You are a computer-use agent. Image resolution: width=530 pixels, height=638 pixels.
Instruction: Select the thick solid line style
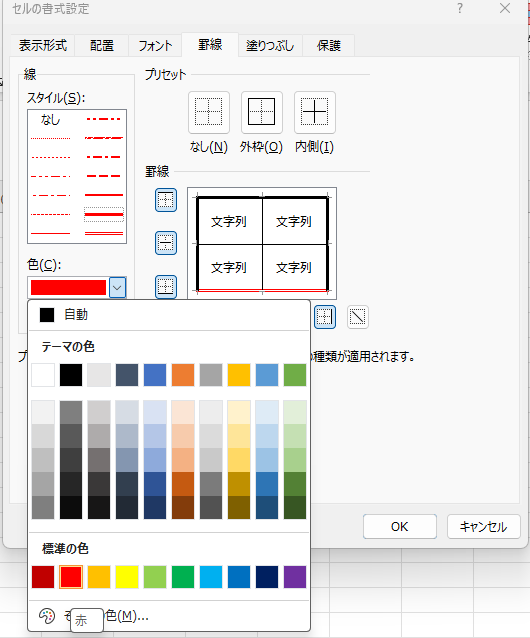point(104,214)
